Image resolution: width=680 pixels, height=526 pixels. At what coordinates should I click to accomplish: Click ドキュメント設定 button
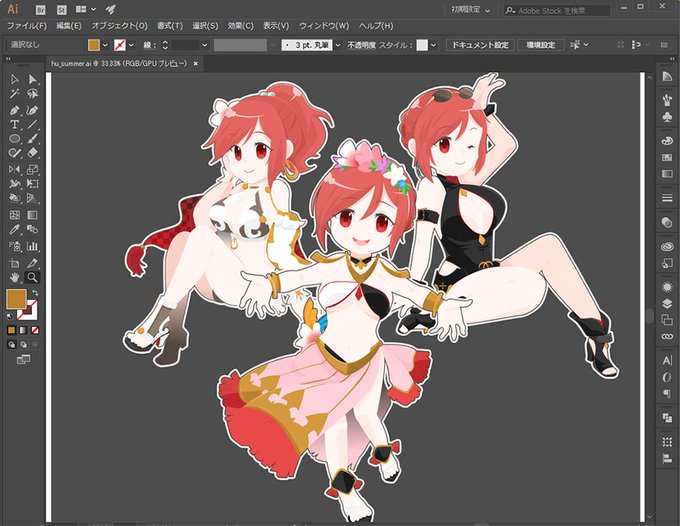(x=480, y=45)
